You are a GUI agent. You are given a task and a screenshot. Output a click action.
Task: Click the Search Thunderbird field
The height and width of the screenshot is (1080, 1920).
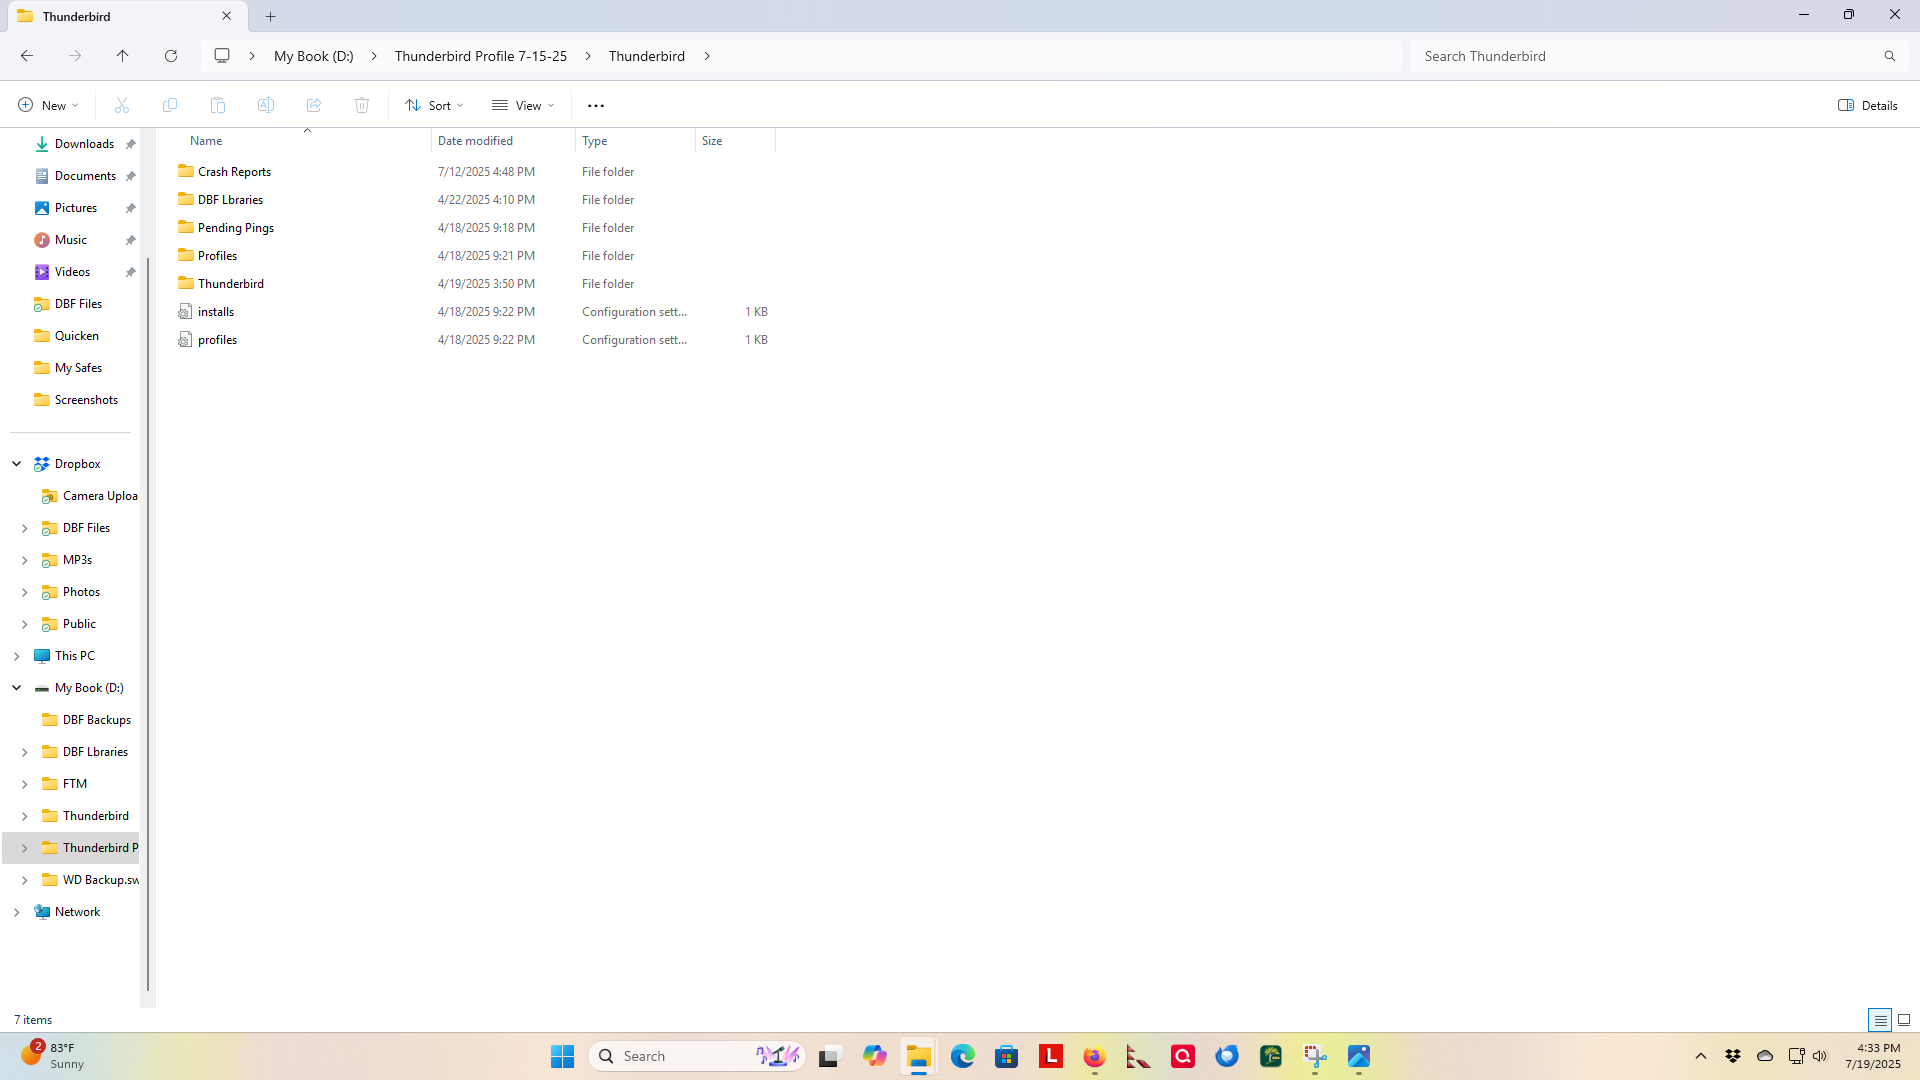1659,56
